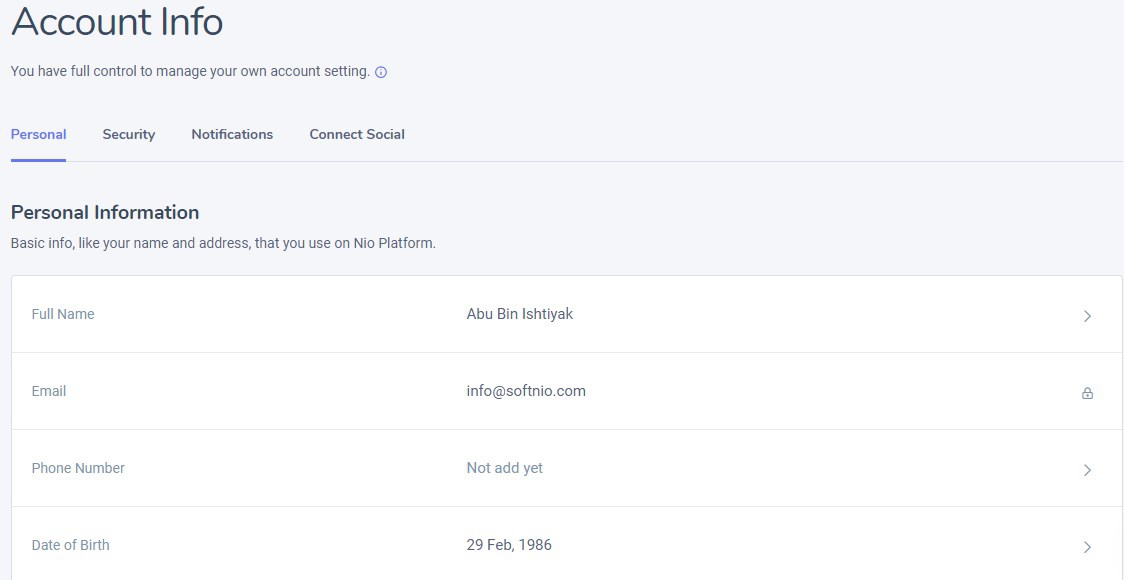Open the Security tab
1124x580 pixels.
128,134
